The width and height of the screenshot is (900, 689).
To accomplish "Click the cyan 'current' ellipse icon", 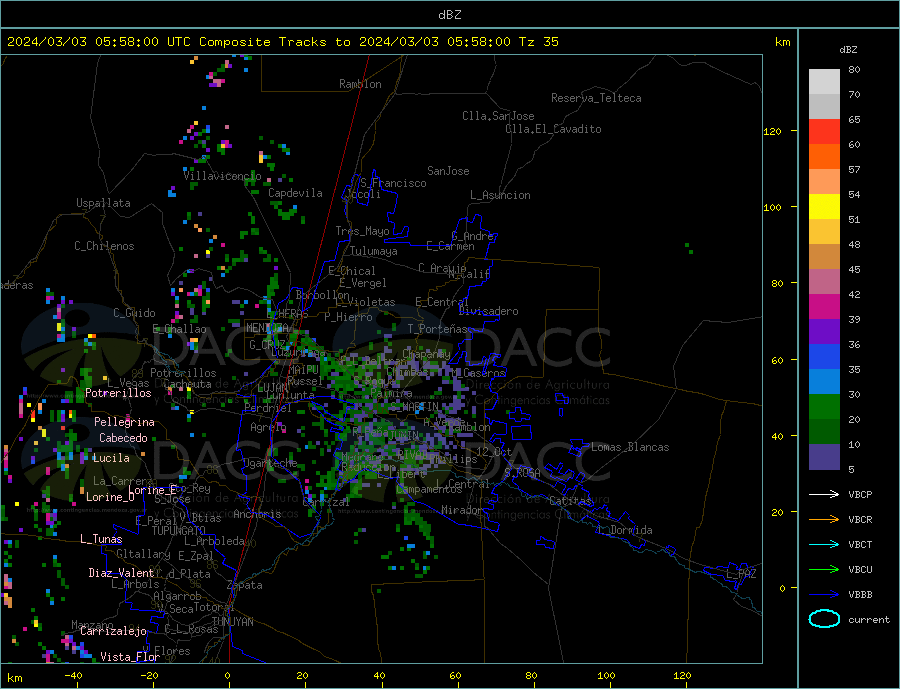I will tap(824, 619).
